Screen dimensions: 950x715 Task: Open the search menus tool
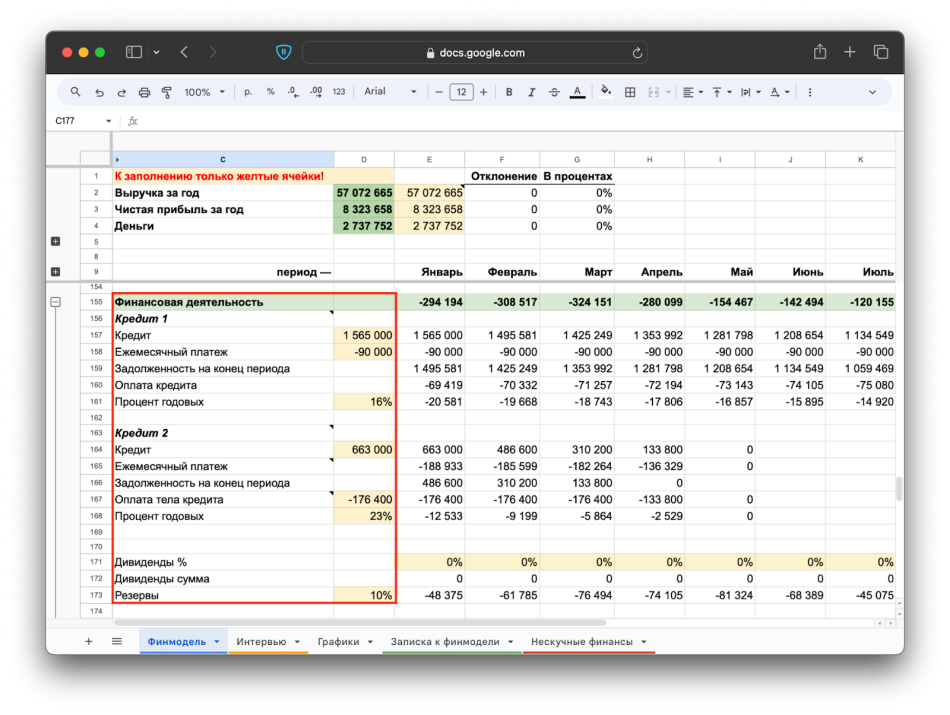pos(75,92)
